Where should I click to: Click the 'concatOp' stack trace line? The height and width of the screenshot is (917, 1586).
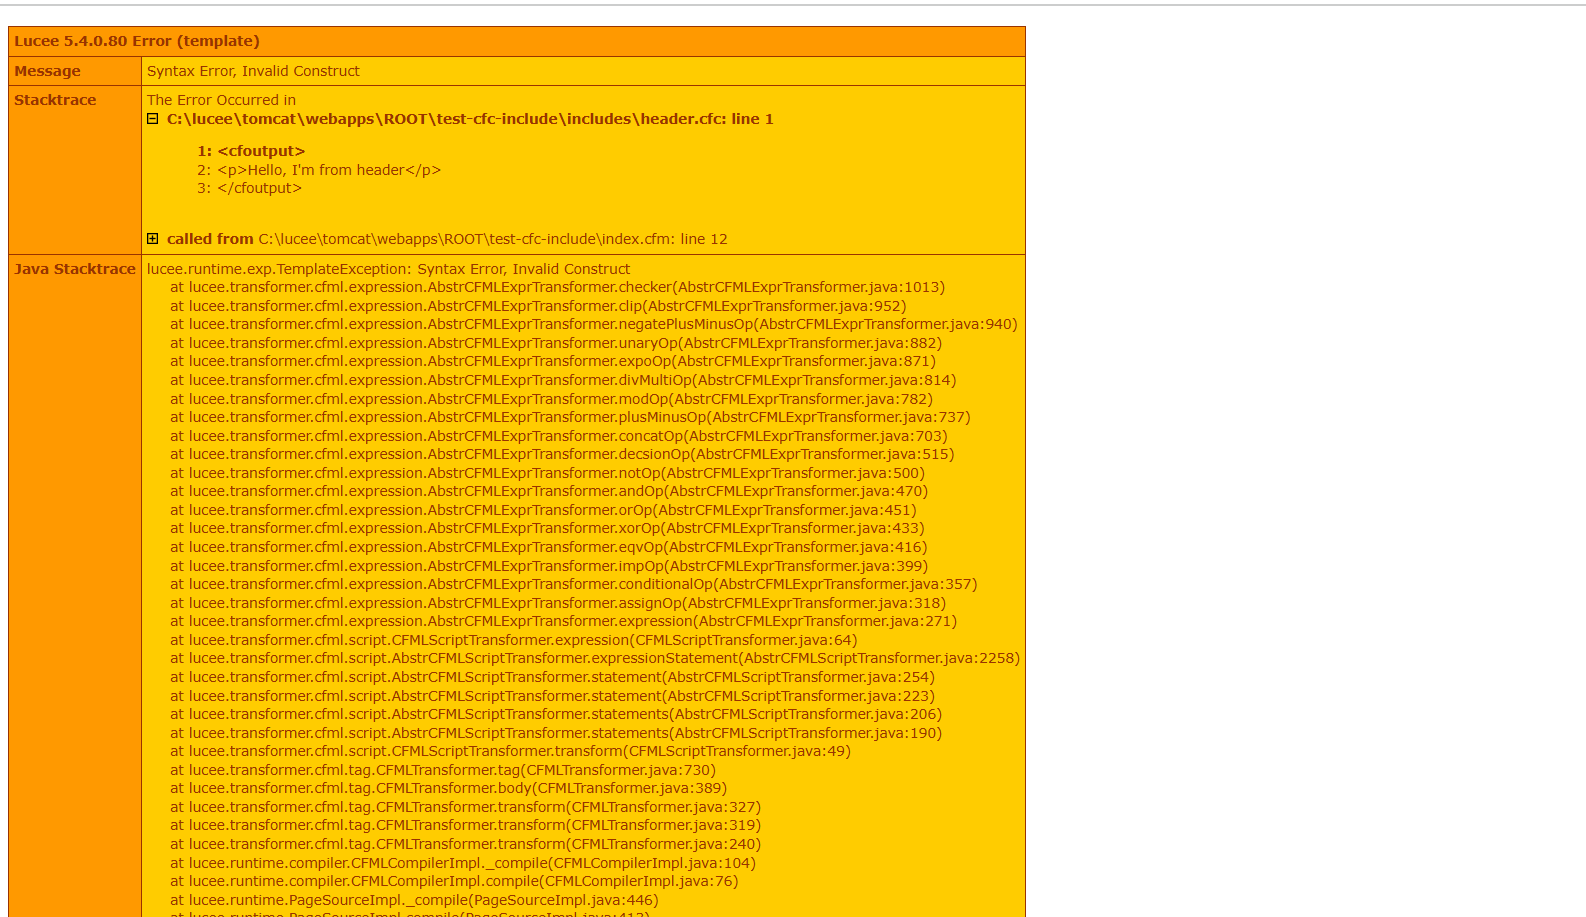[559, 436]
